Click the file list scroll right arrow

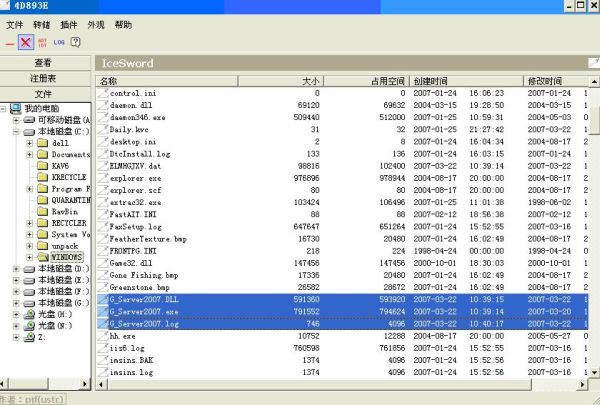(582, 384)
